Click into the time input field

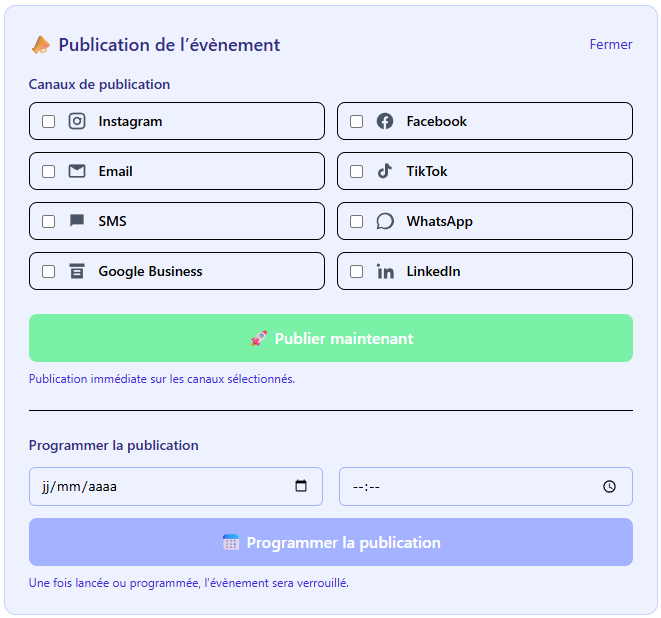tap(460, 487)
